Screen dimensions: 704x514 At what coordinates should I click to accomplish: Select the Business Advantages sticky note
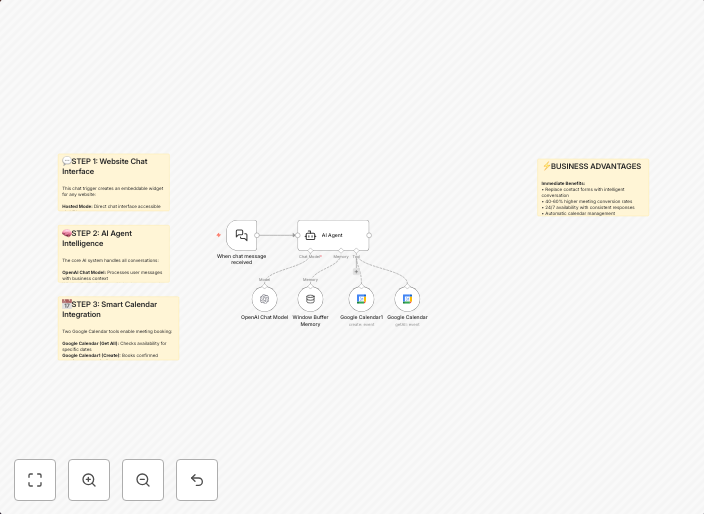(x=594, y=187)
